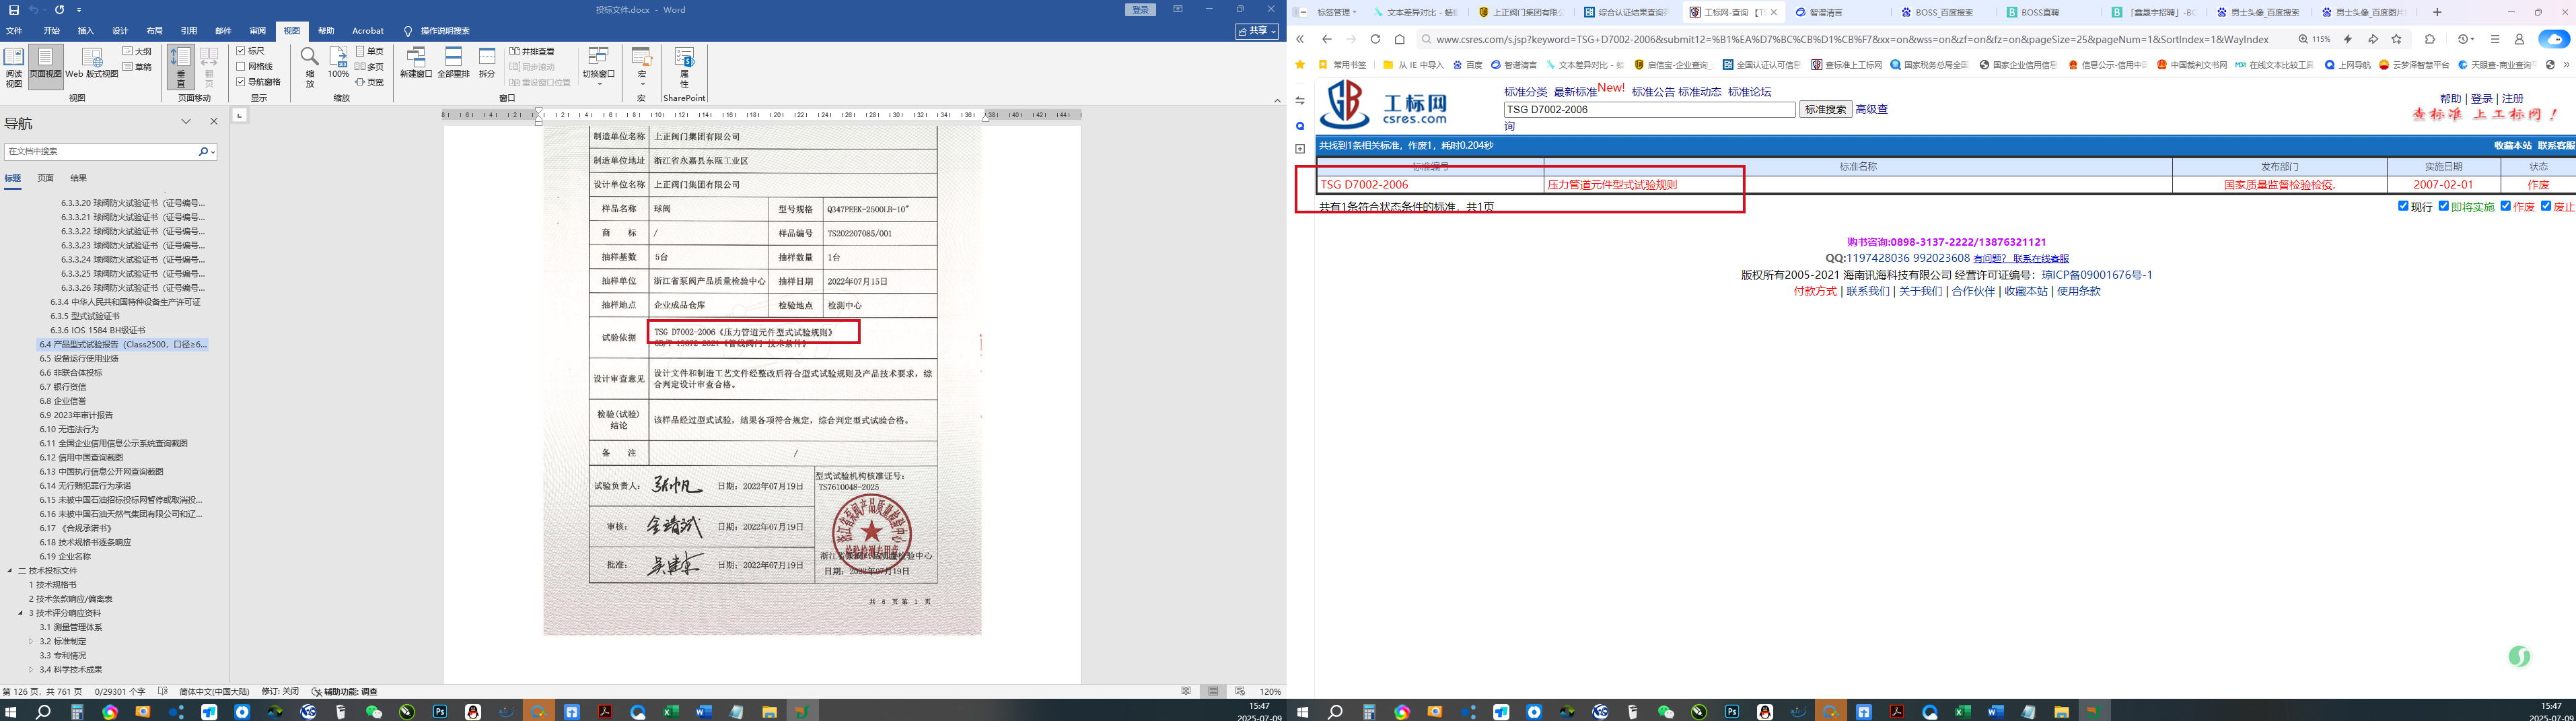
Task: Uncheck the 标尺 ruler checkbox
Action: [x=241, y=51]
